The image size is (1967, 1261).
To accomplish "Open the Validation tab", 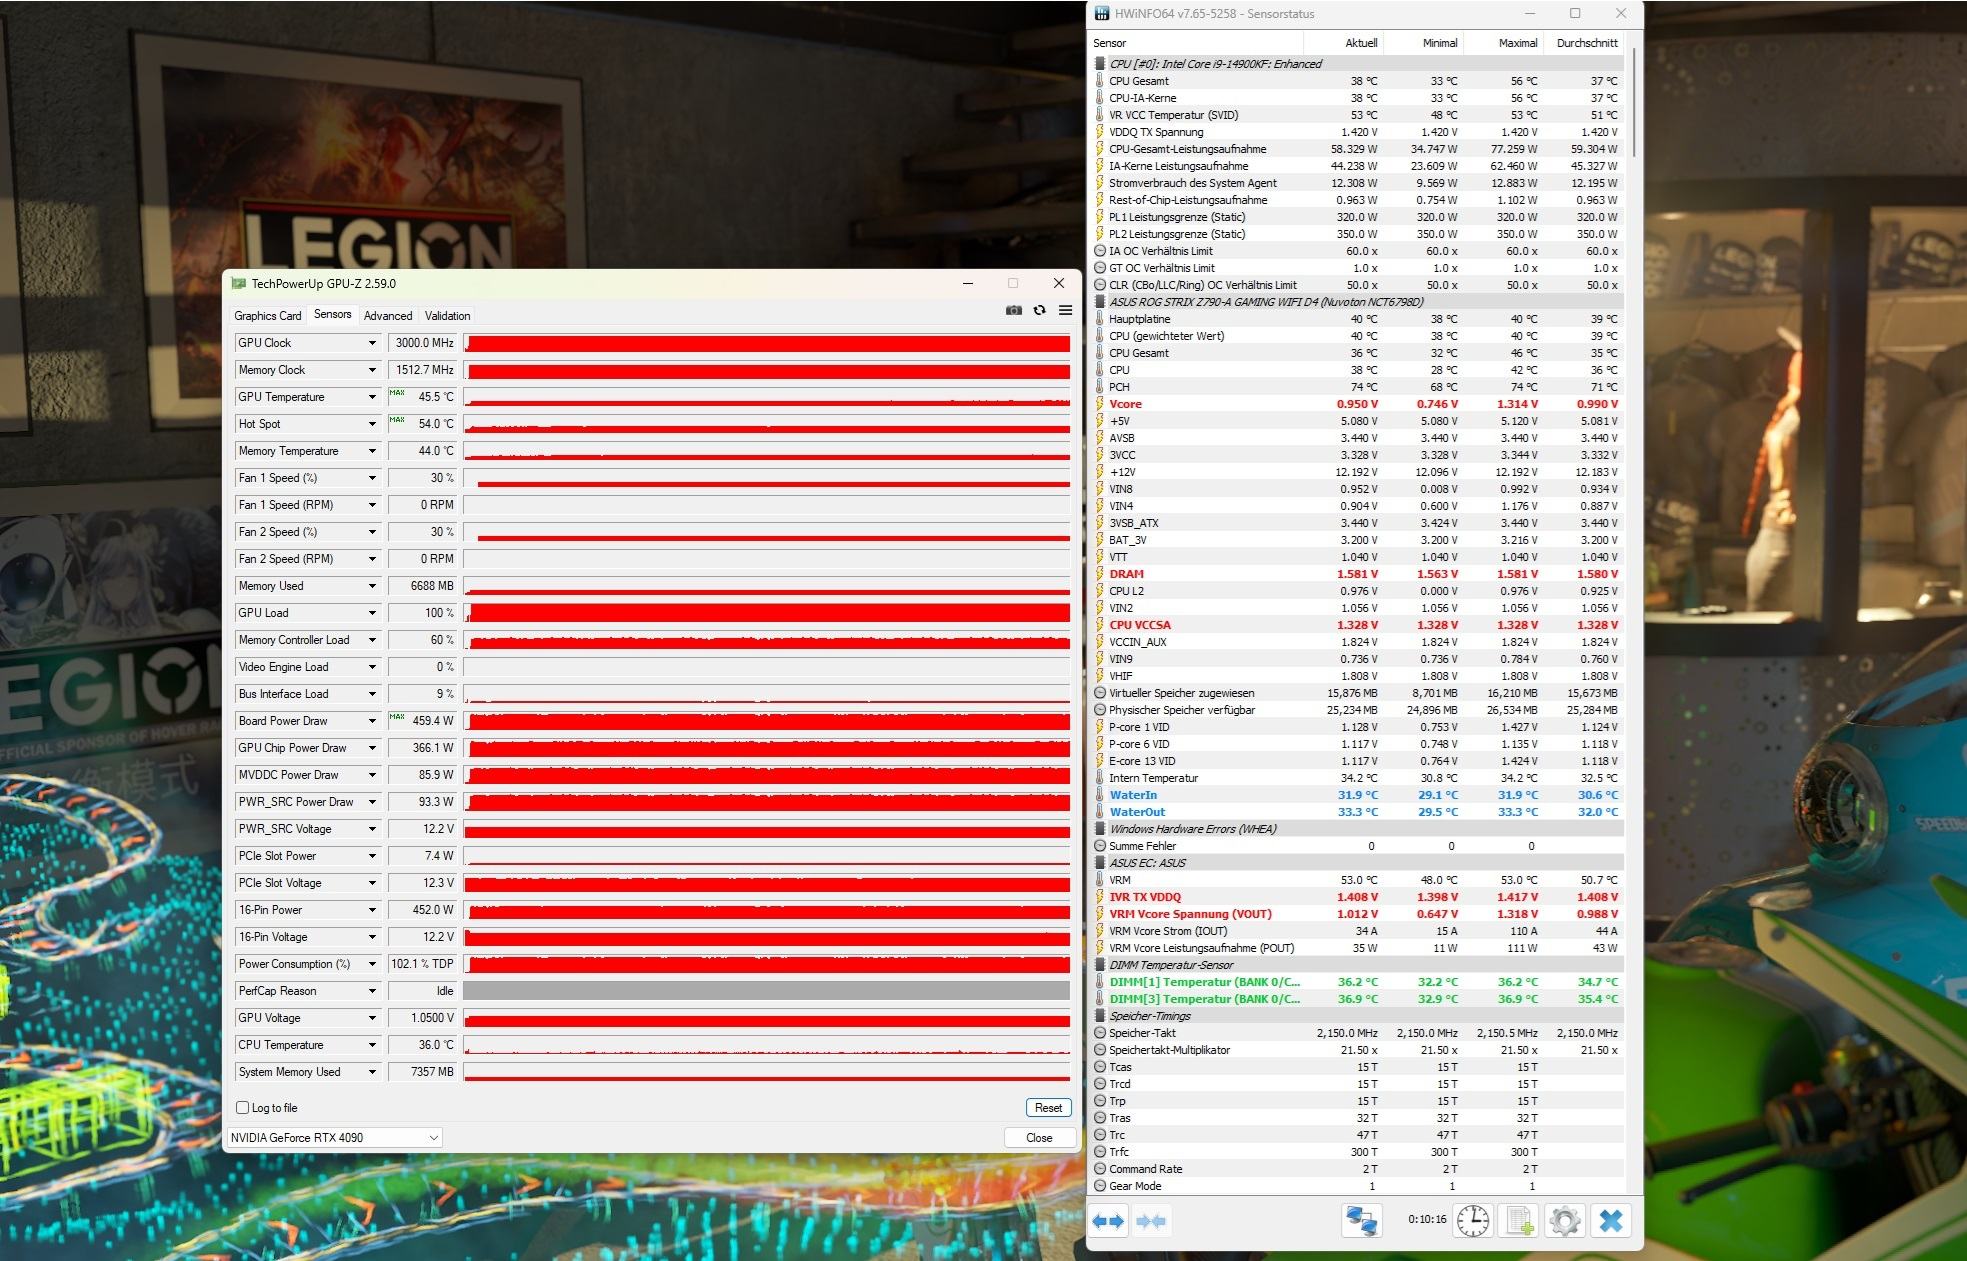I will [x=447, y=316].
